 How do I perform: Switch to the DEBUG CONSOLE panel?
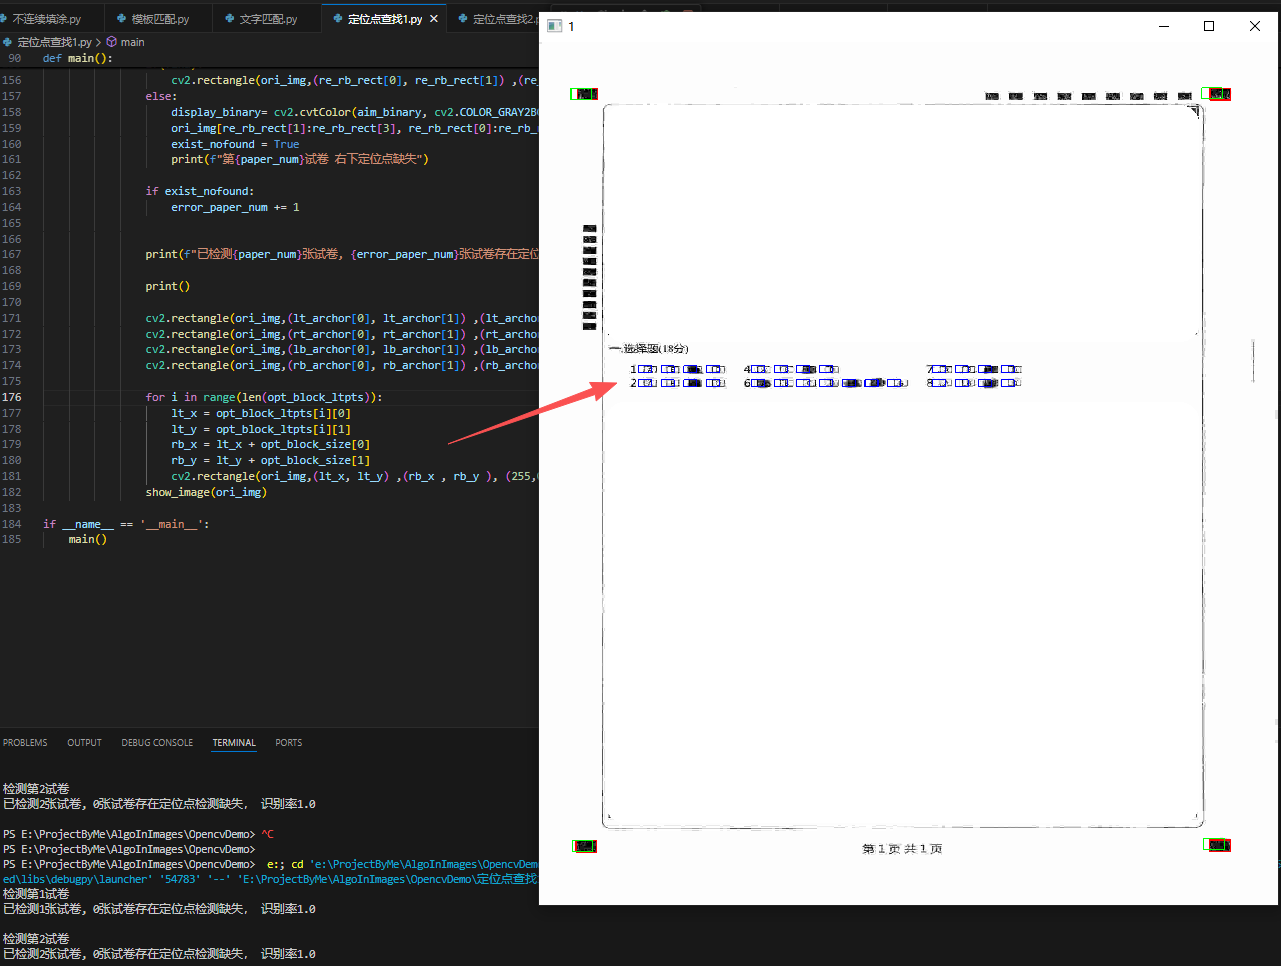tap(157, 743)
